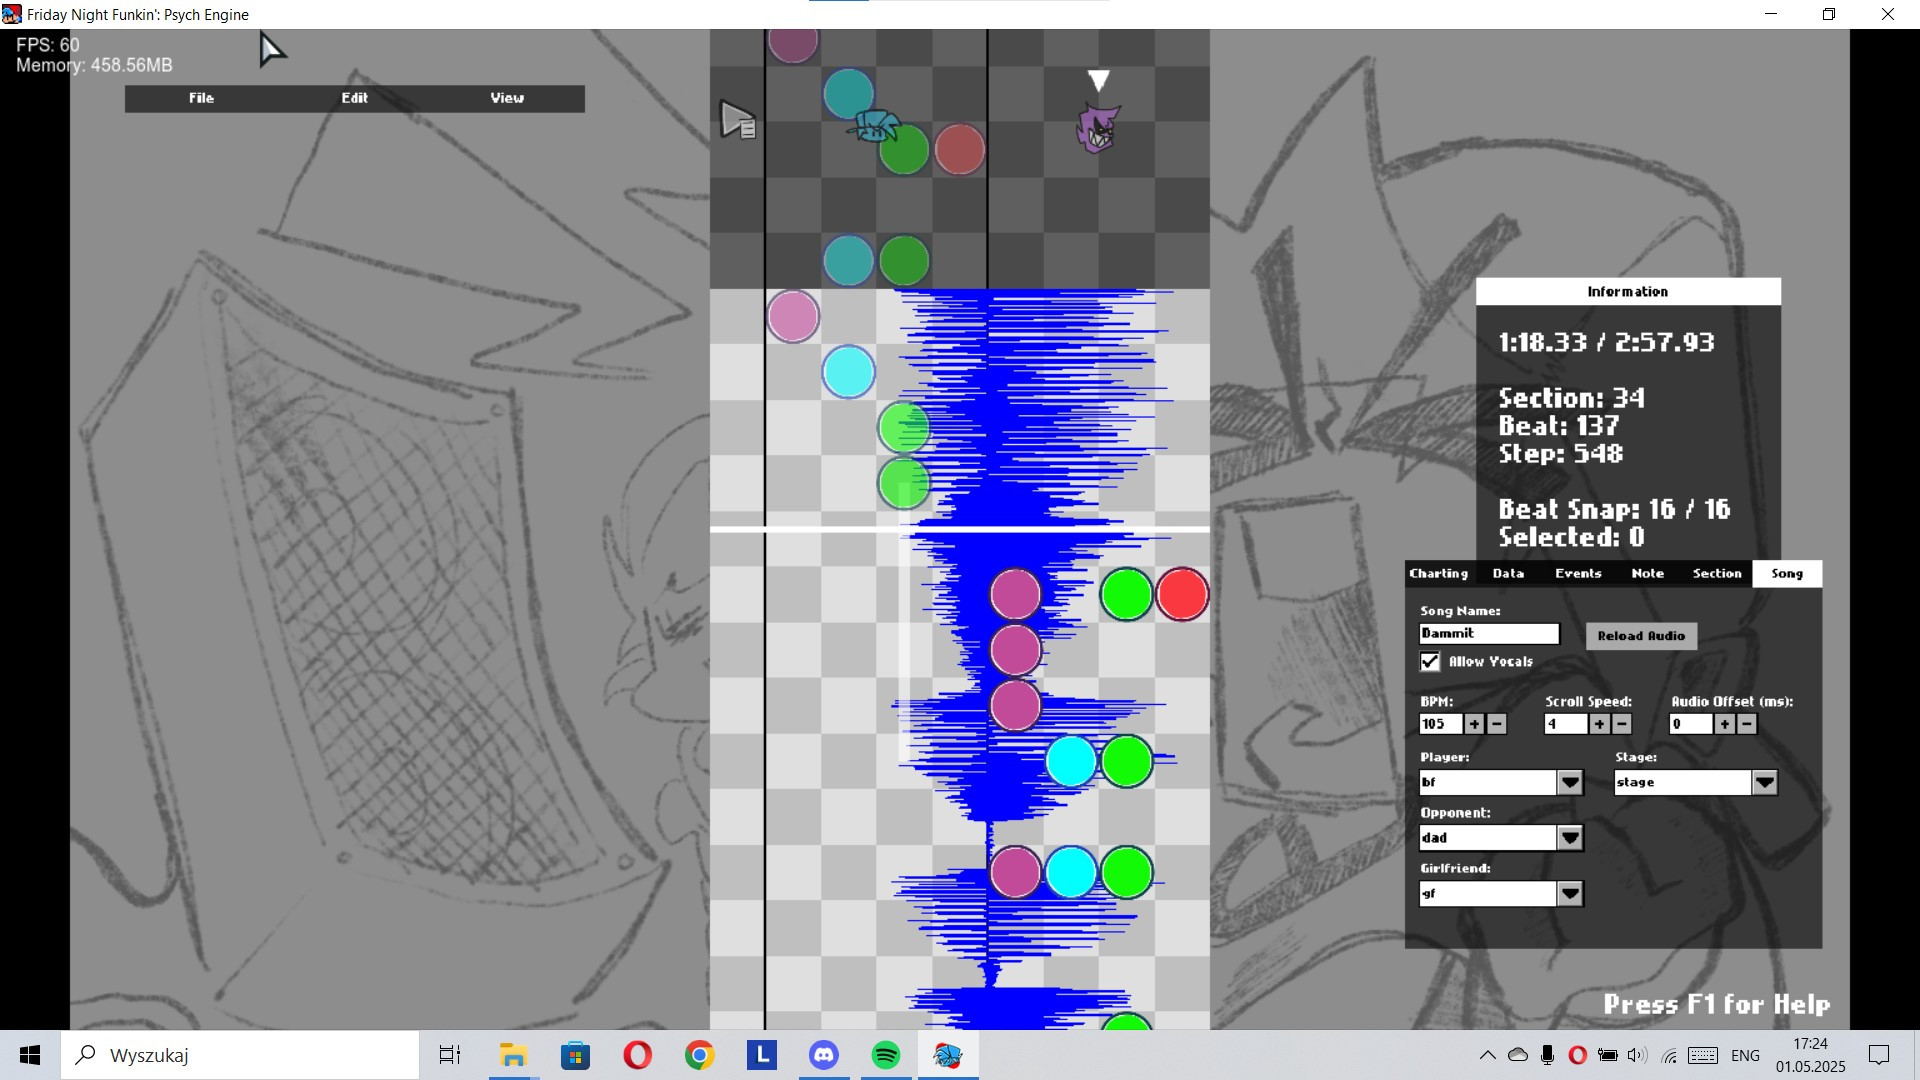
Task: Switch to the Data tab
Action: click(1508, 574)
